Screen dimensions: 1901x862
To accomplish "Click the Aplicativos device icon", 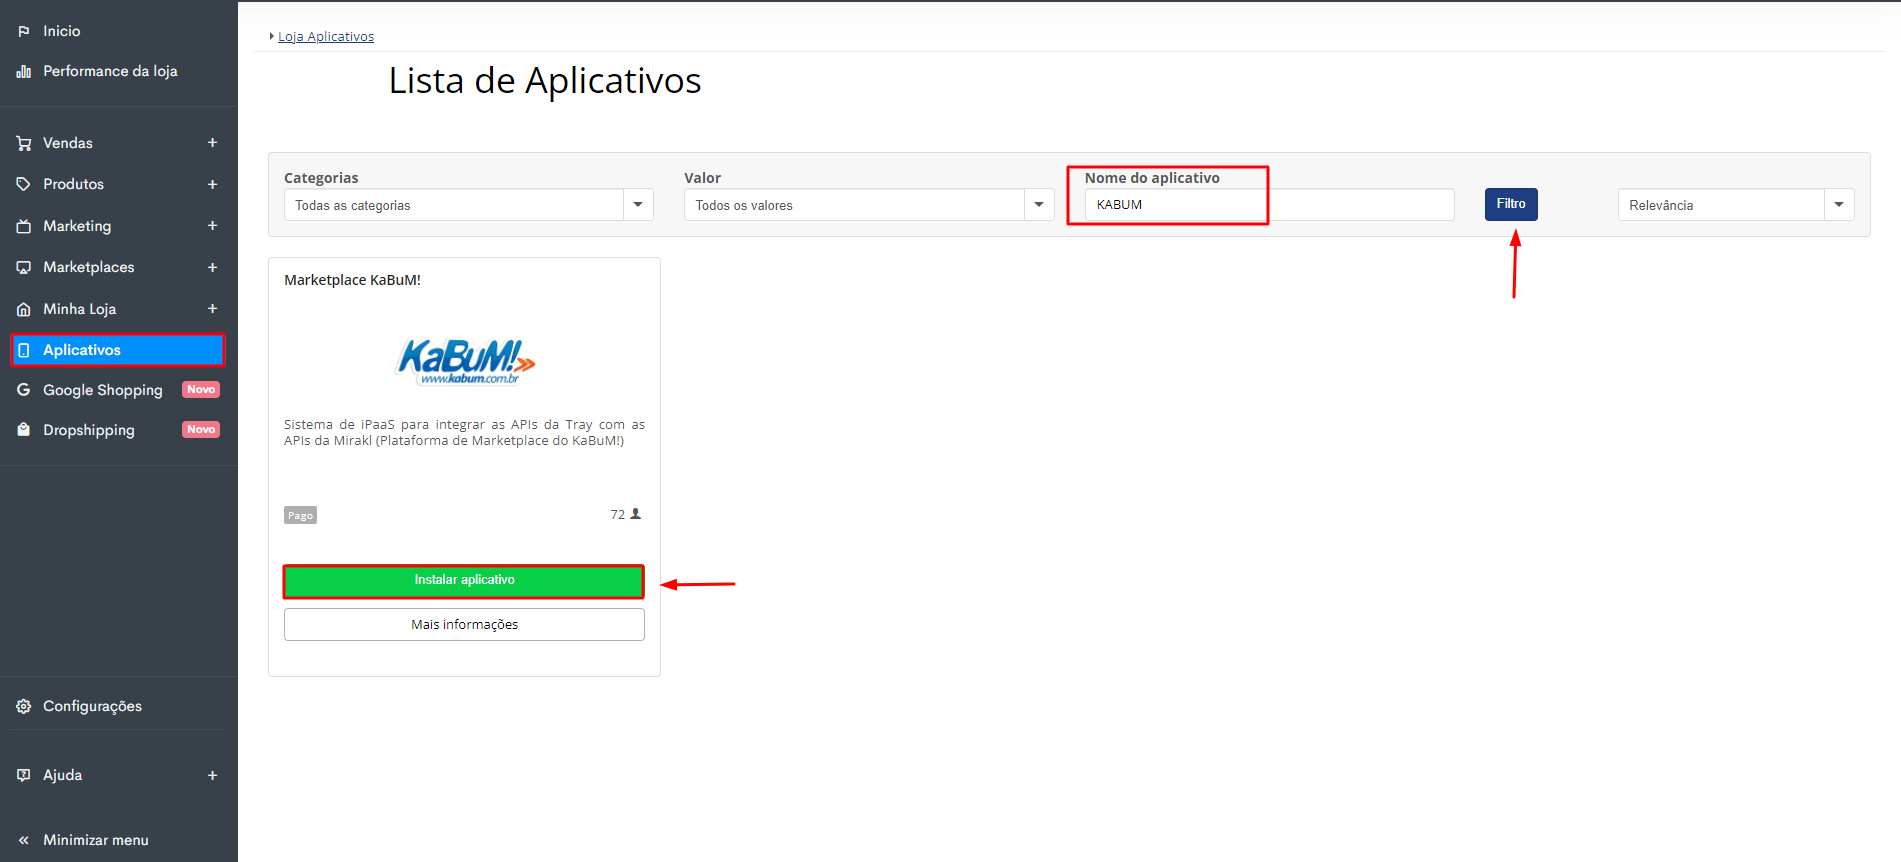I will coord(24,351).
